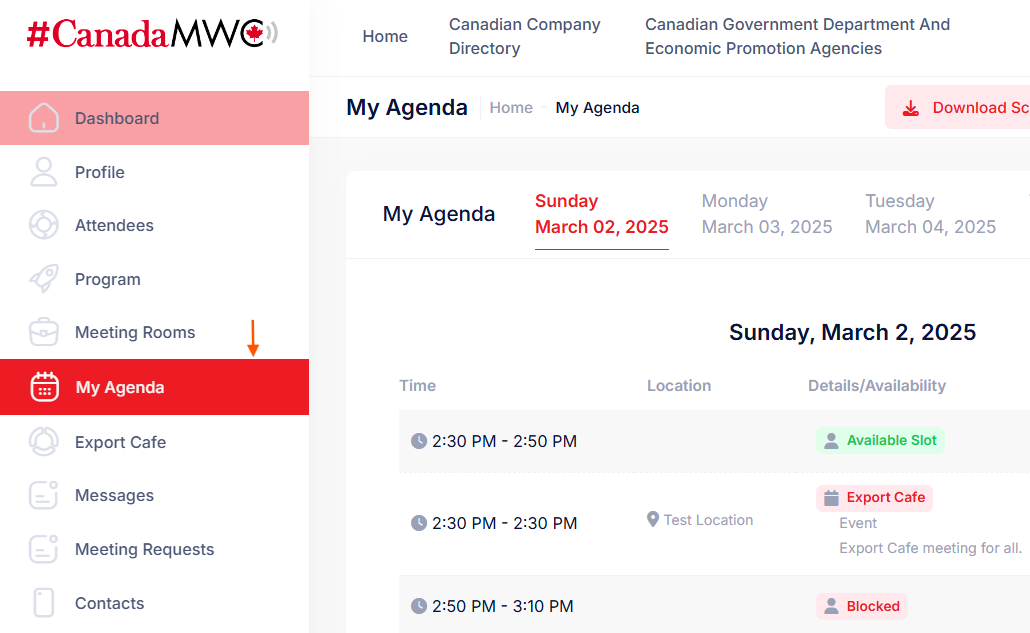Click the Profile person icon
The image size is (1030, 633).
[x=44, y=172]
